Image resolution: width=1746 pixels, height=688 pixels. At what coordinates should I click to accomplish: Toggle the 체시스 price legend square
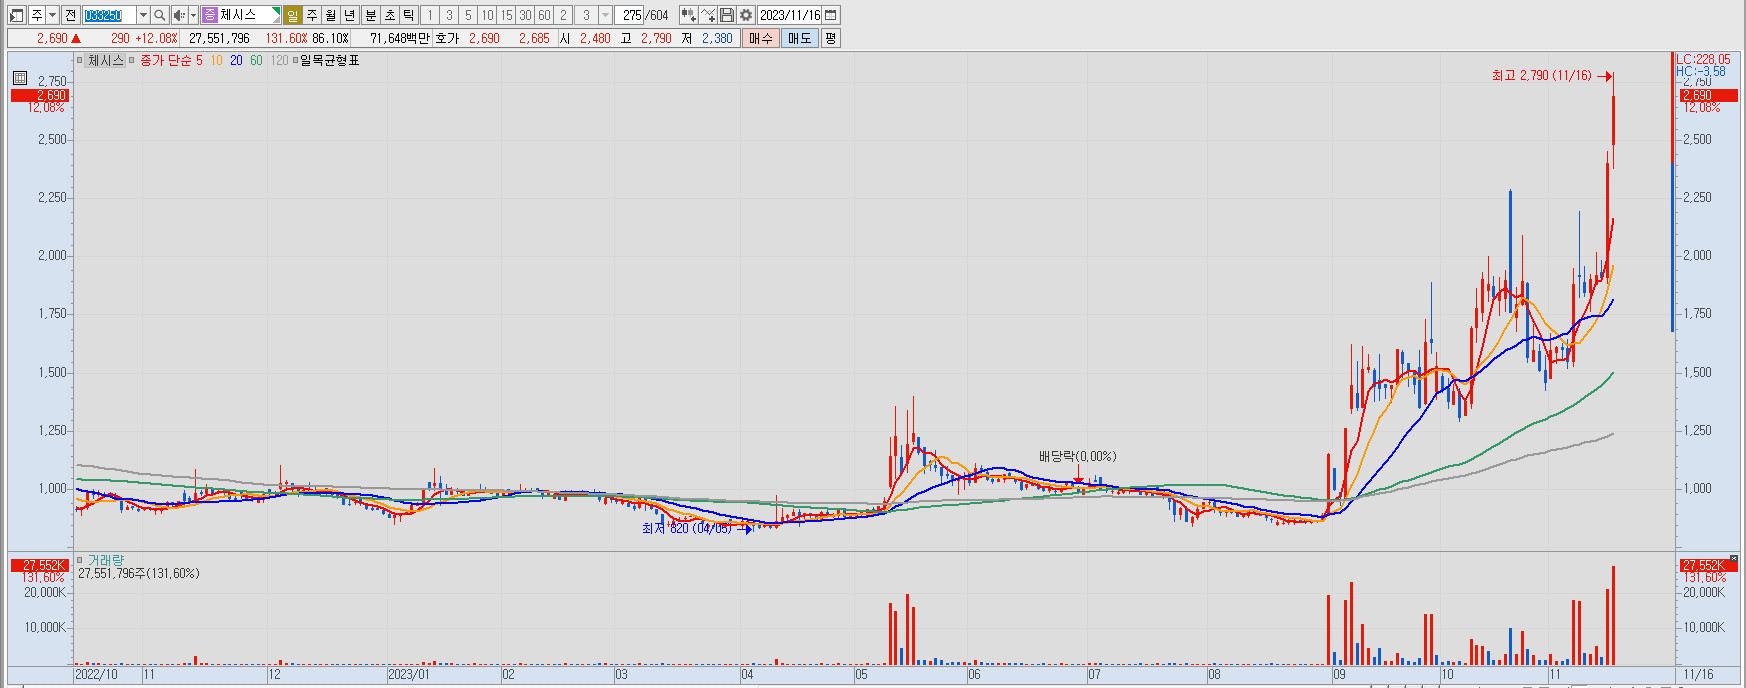tap(81, 61)
